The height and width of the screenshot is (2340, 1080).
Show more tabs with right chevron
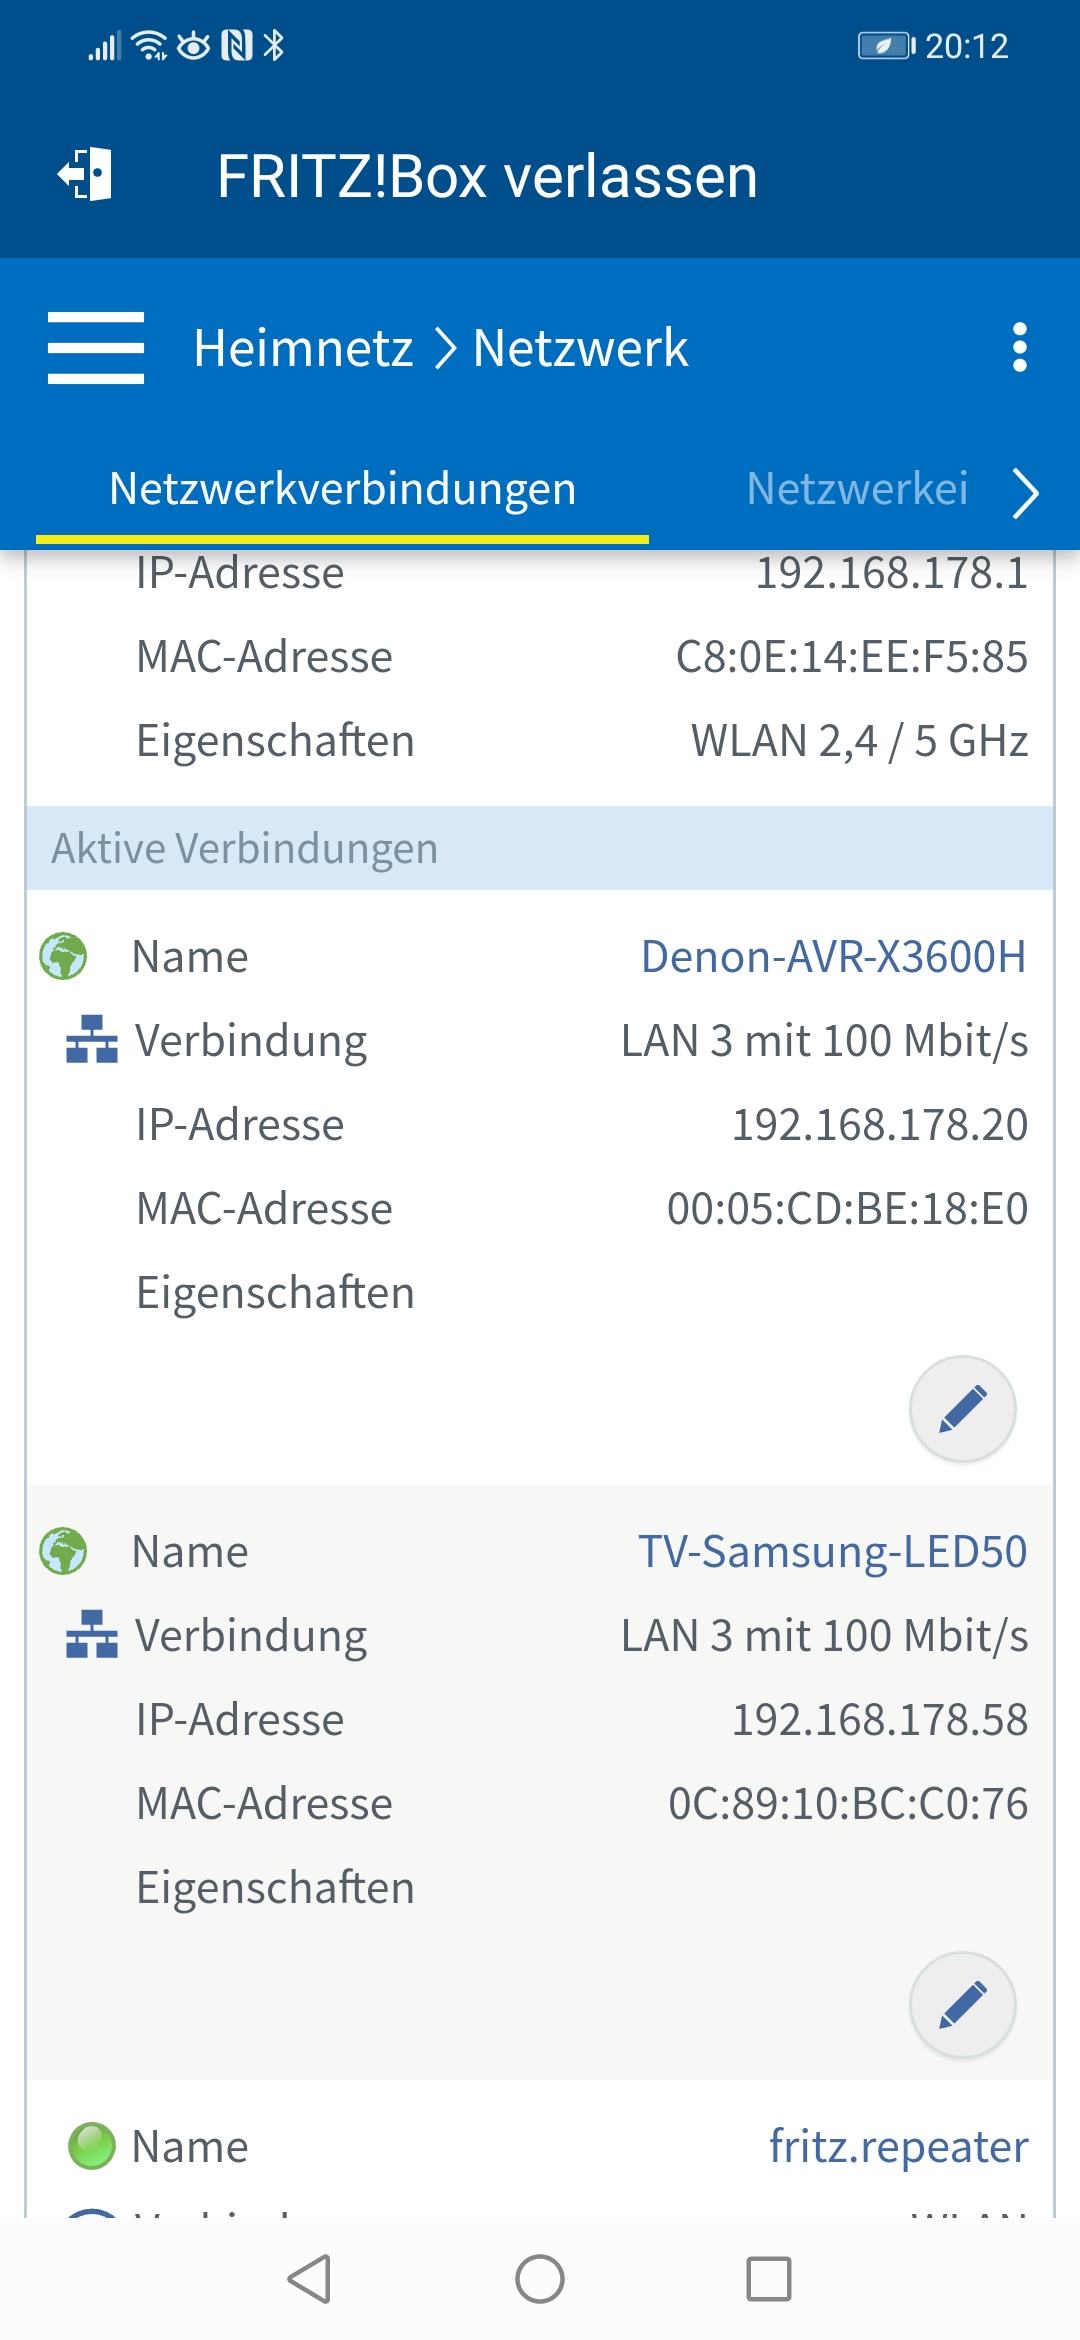tap(1026, 494)
